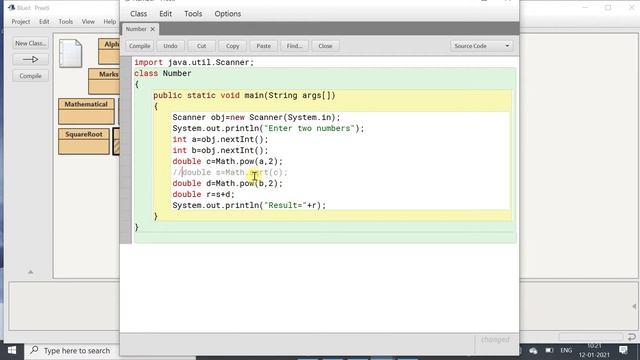Click the Copy toolbar button
Viewport: 640px width, 360px height.
click(233, 46)
